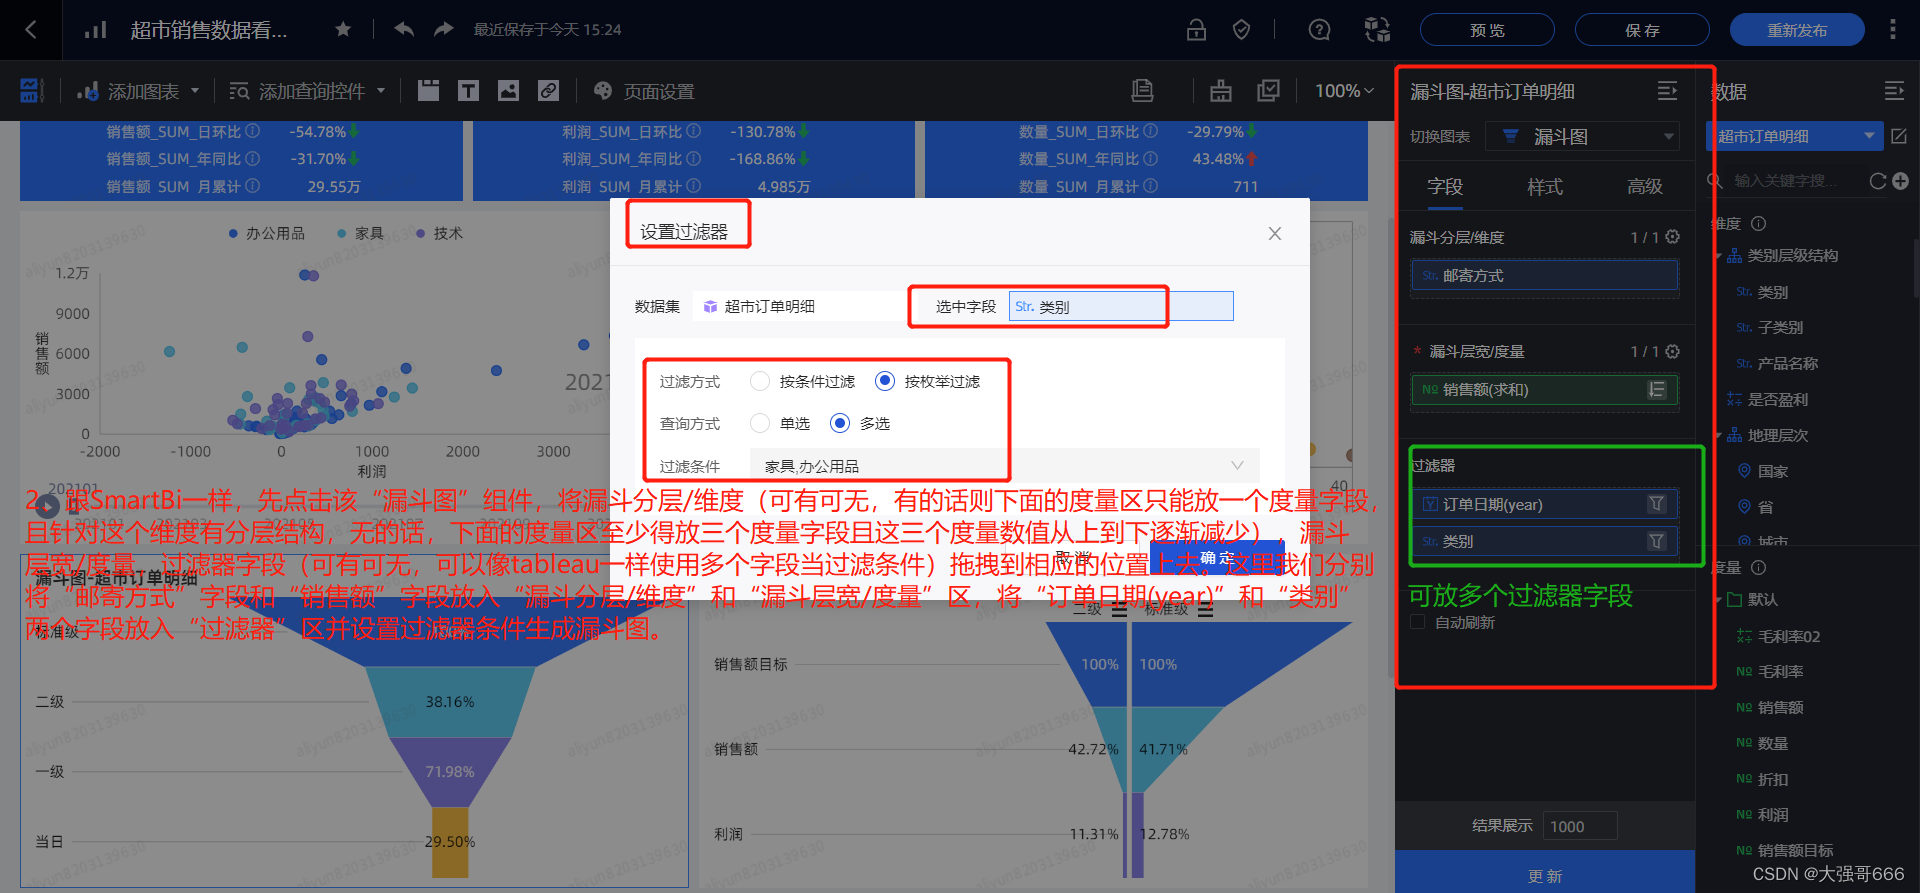This screenshot has height=893, width=1920.
Task: Open the help question mark icon
Action: (x=1319, y=30)
